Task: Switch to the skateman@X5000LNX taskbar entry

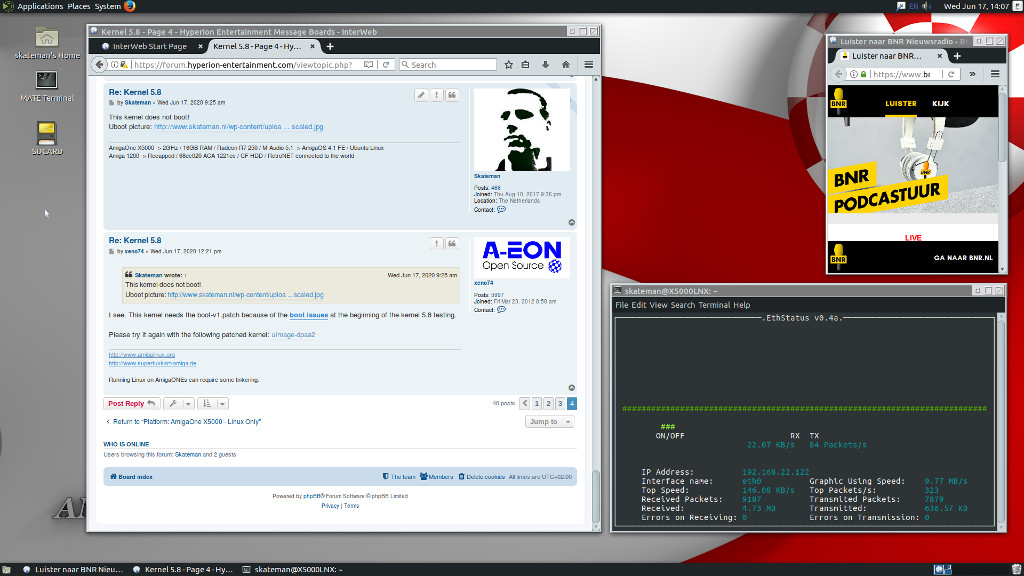Action: point(293,569)
